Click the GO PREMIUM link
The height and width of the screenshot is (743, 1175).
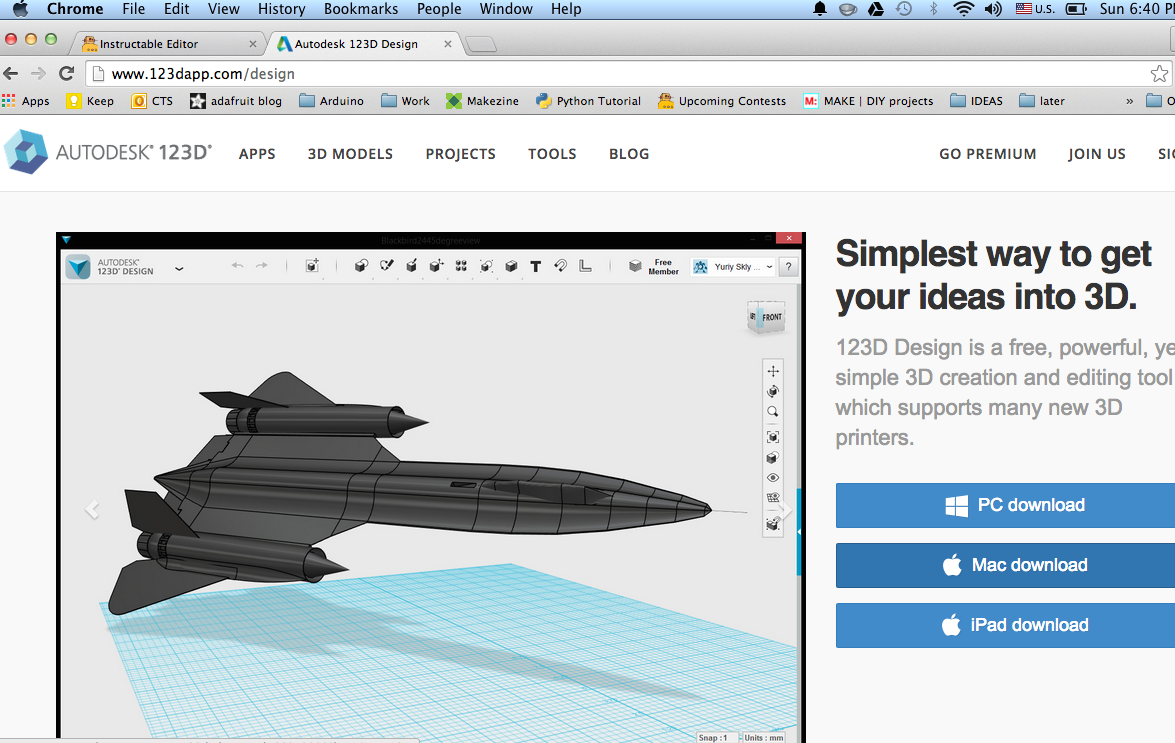(x=988, y=154)
